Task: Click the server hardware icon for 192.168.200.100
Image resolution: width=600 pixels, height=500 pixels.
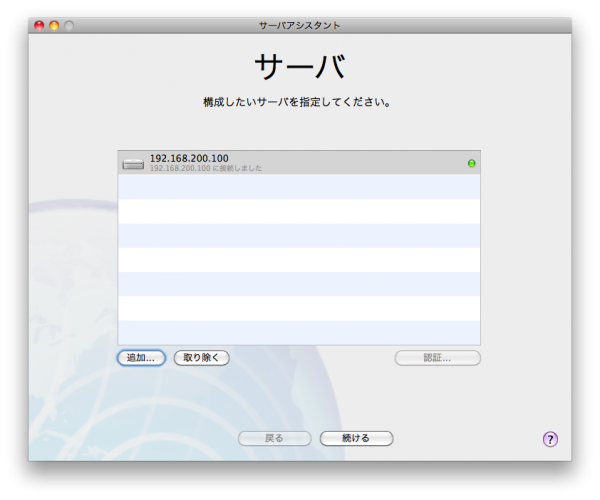Action: pos(133,164)
